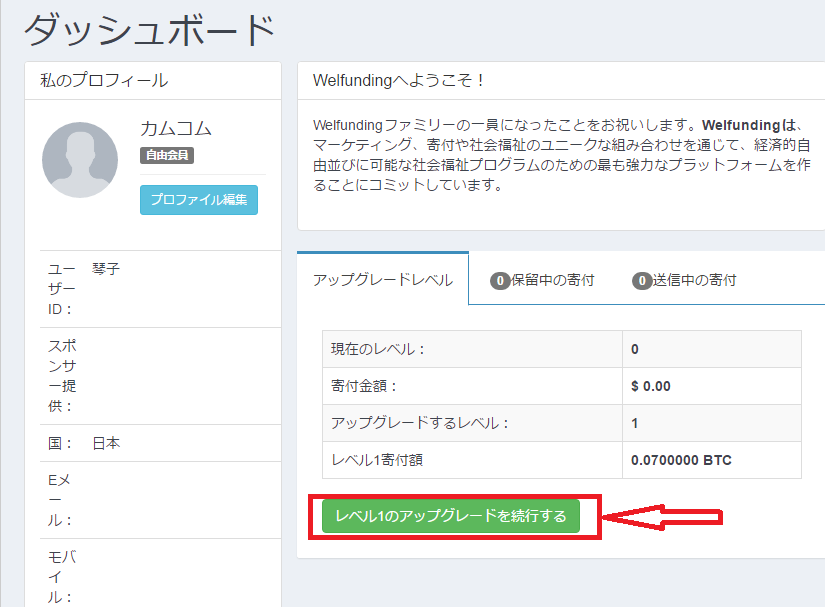The image size is (825, 607).
Task: Open the 保留中の寄付 tab
Action: click(x=542, y=280)
